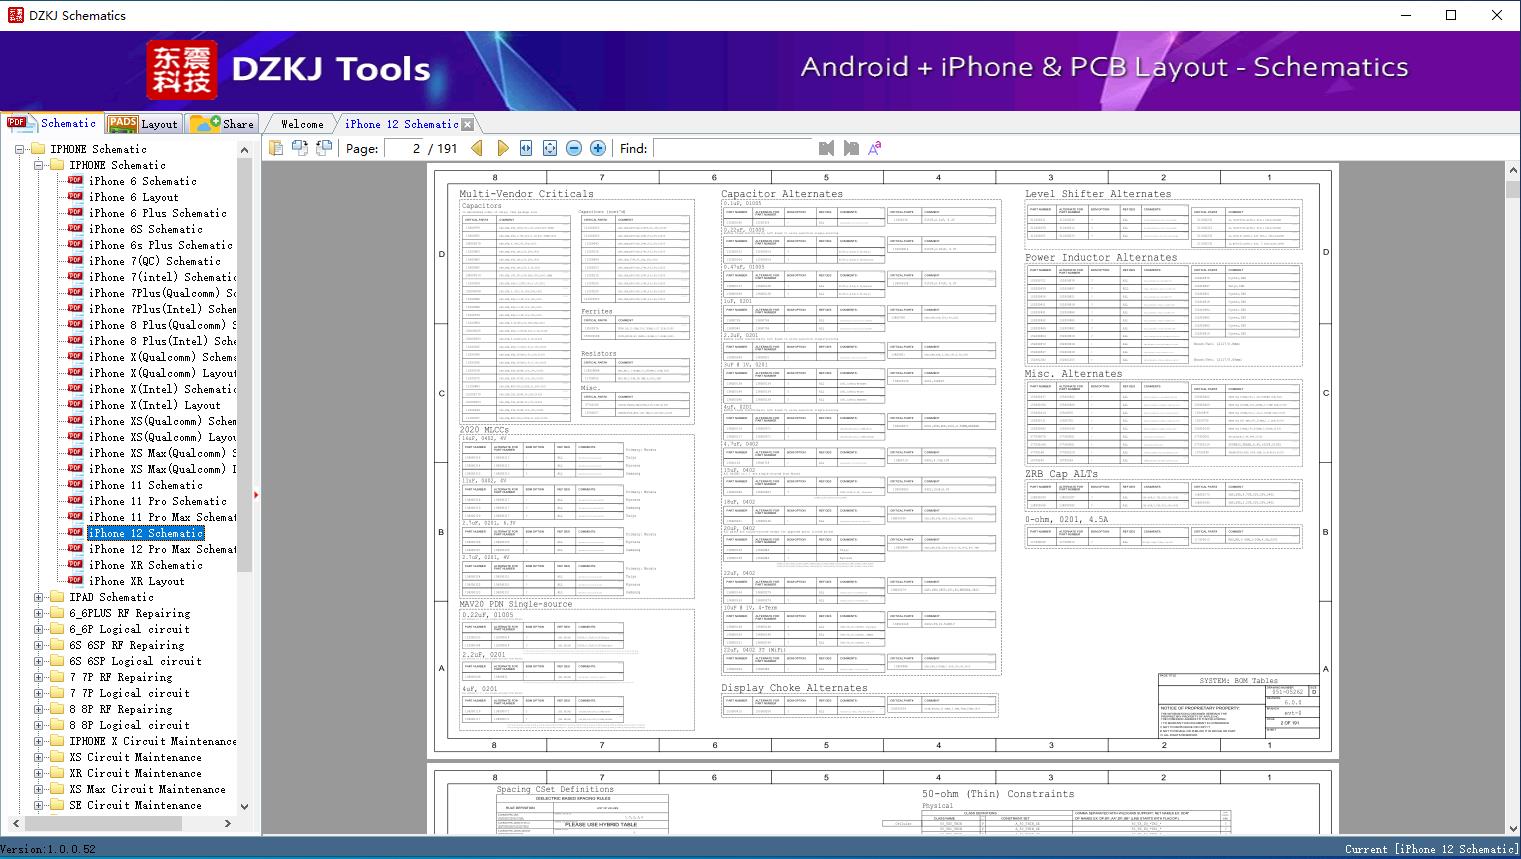The image size is (1521, 859).
Task: Rotate the page counter-clockwise
Action: point(324,148)
